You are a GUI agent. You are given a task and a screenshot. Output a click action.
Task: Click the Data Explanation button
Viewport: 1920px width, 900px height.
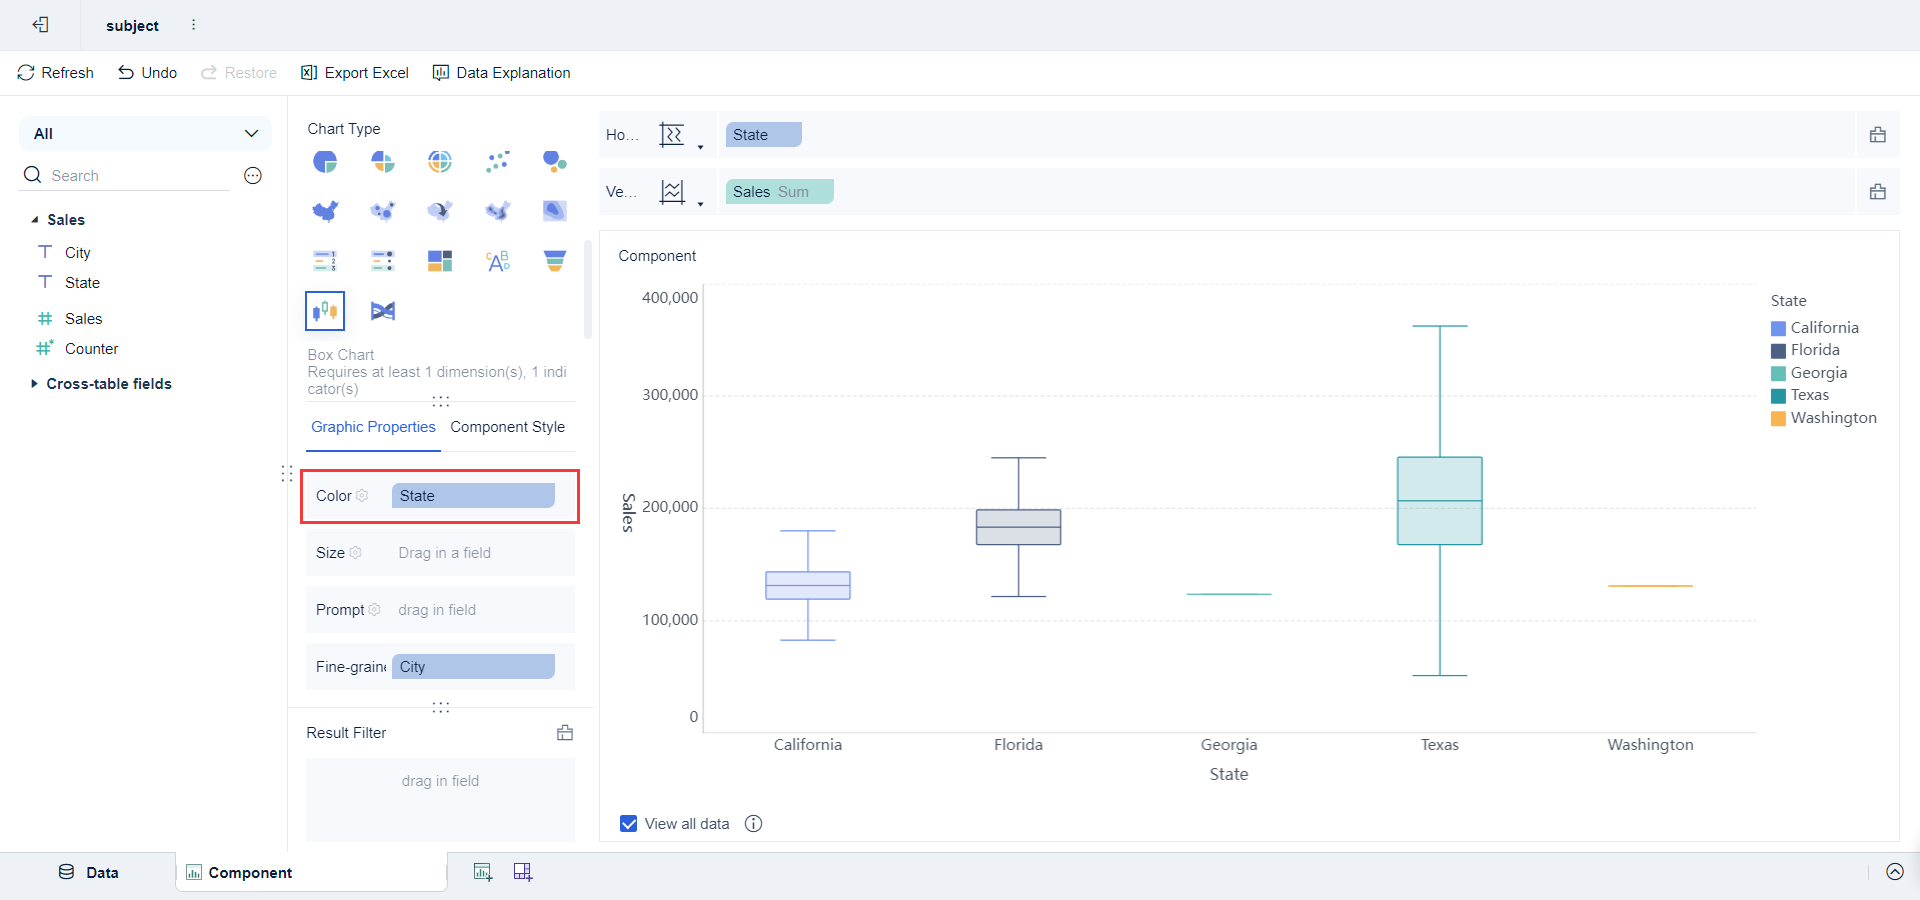tap(501, 73)
